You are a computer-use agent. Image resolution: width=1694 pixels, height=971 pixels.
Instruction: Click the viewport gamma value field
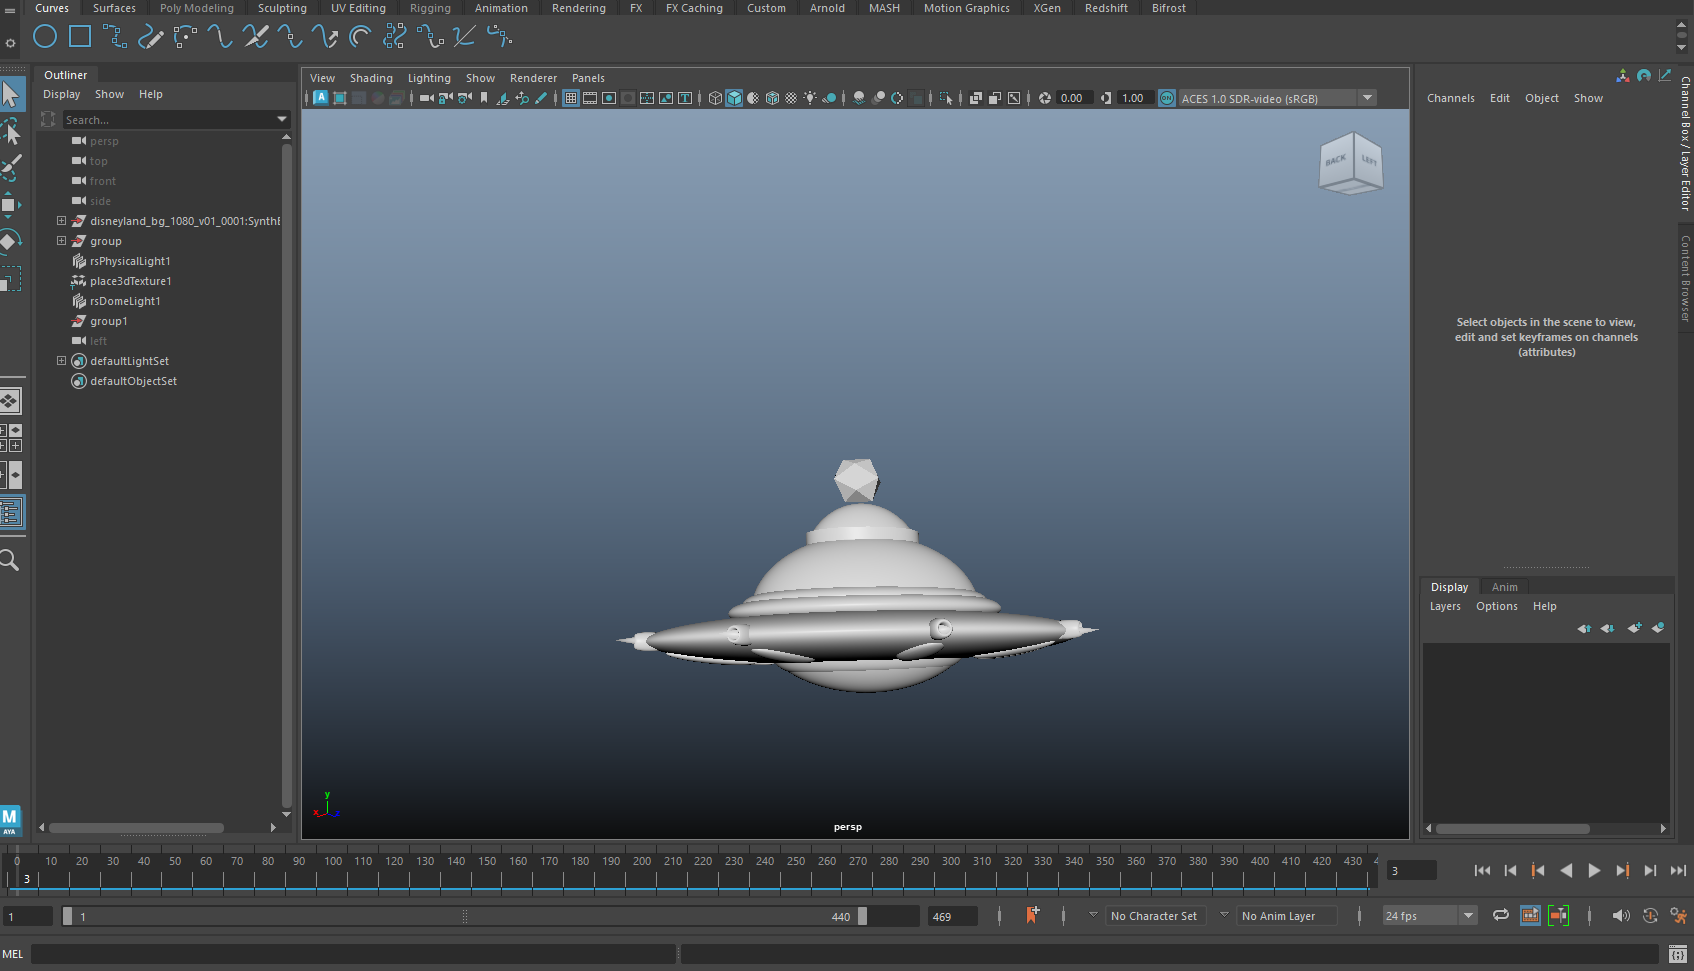point(1135,98)
